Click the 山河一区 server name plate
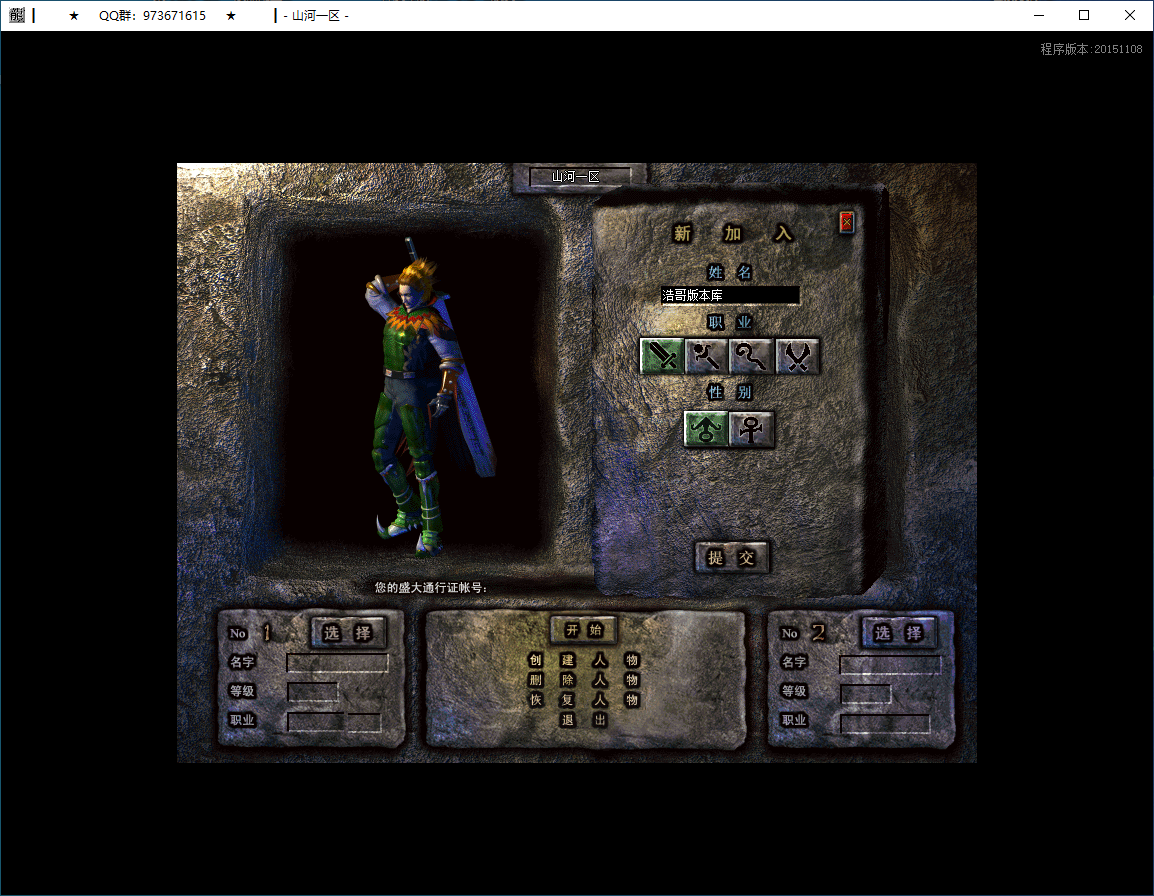Viewport: 1154px width, 896px height. coord(579,177)
